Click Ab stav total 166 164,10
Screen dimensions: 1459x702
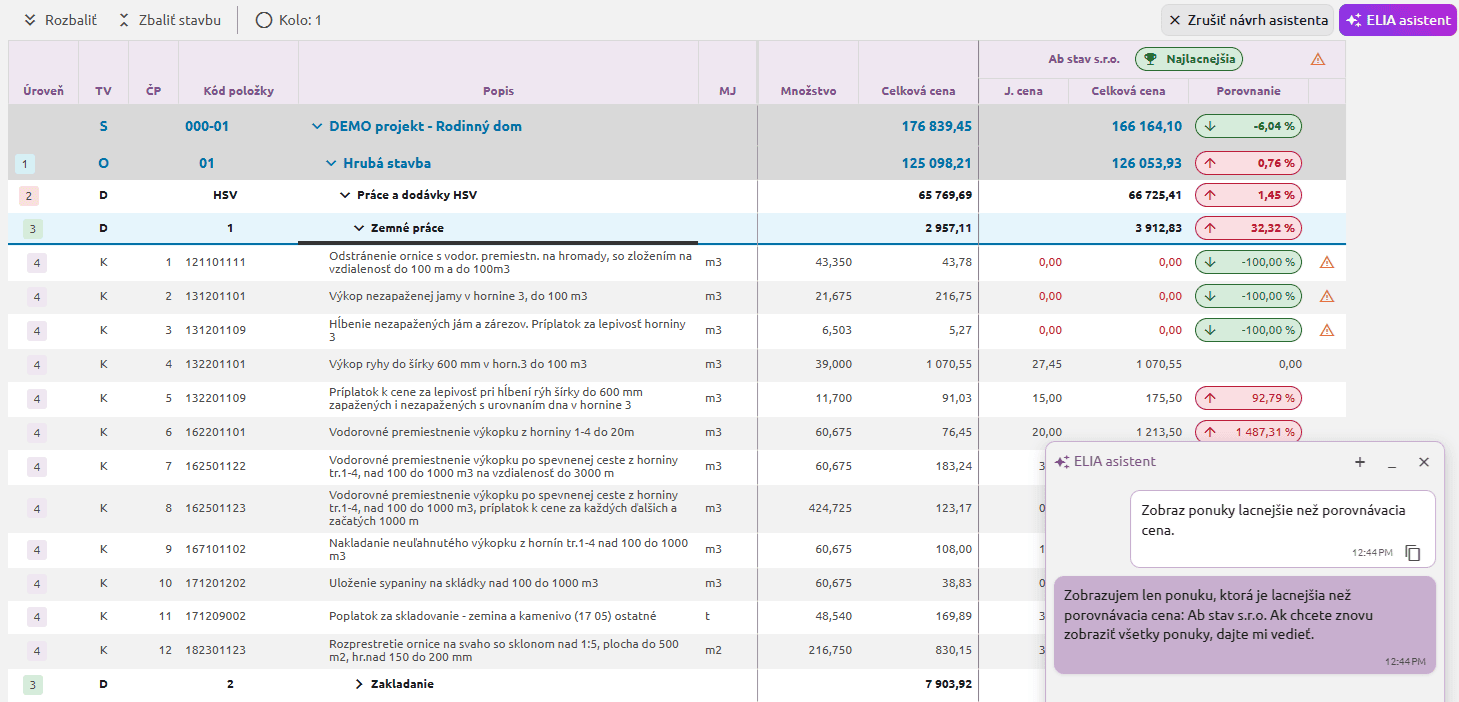pos(1146,126)
